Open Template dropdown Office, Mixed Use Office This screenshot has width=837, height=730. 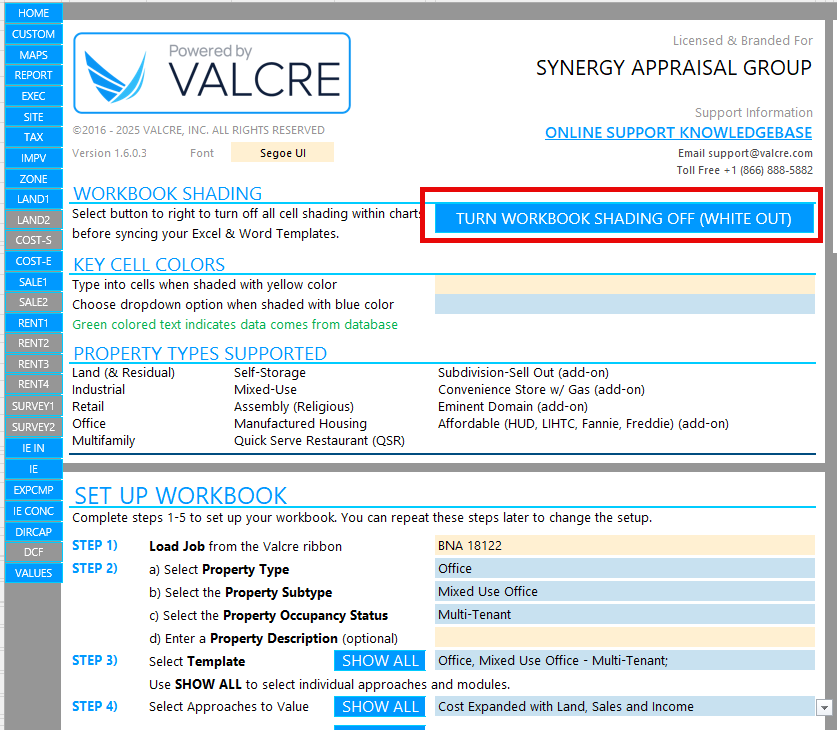coord(625,660)
